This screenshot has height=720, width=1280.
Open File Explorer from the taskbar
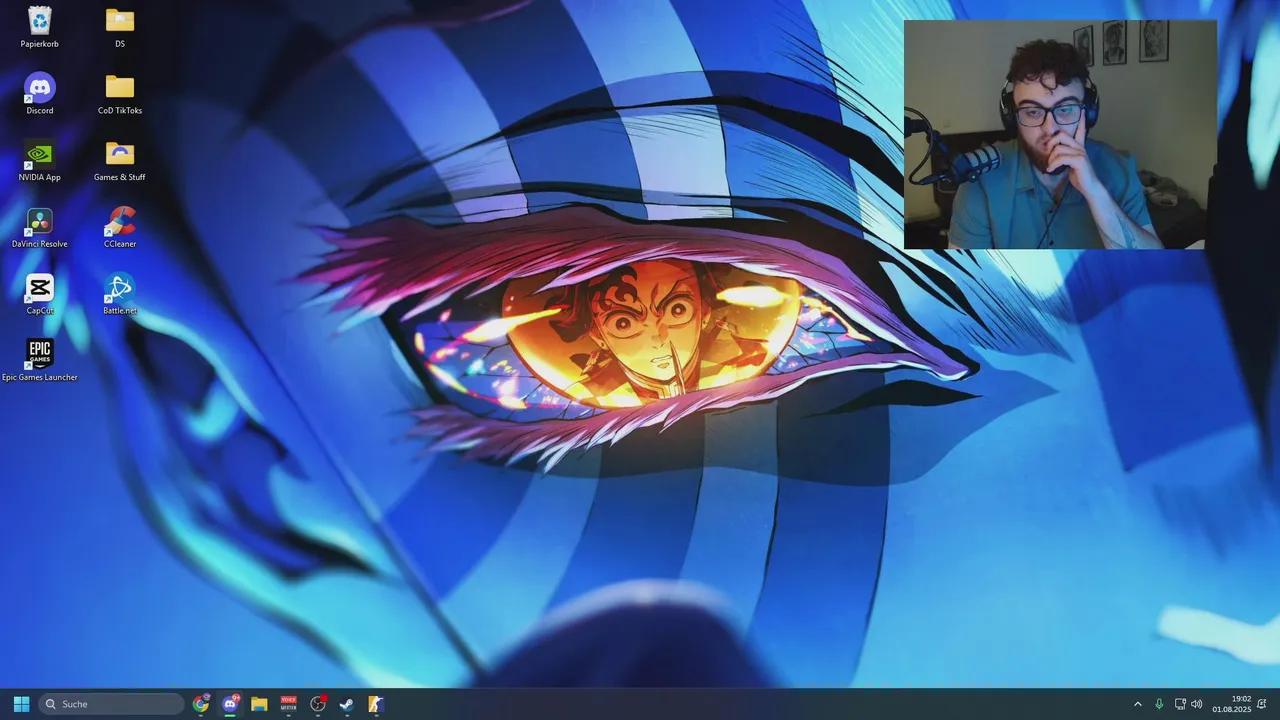pyautogui.click(x=259, y=704)
